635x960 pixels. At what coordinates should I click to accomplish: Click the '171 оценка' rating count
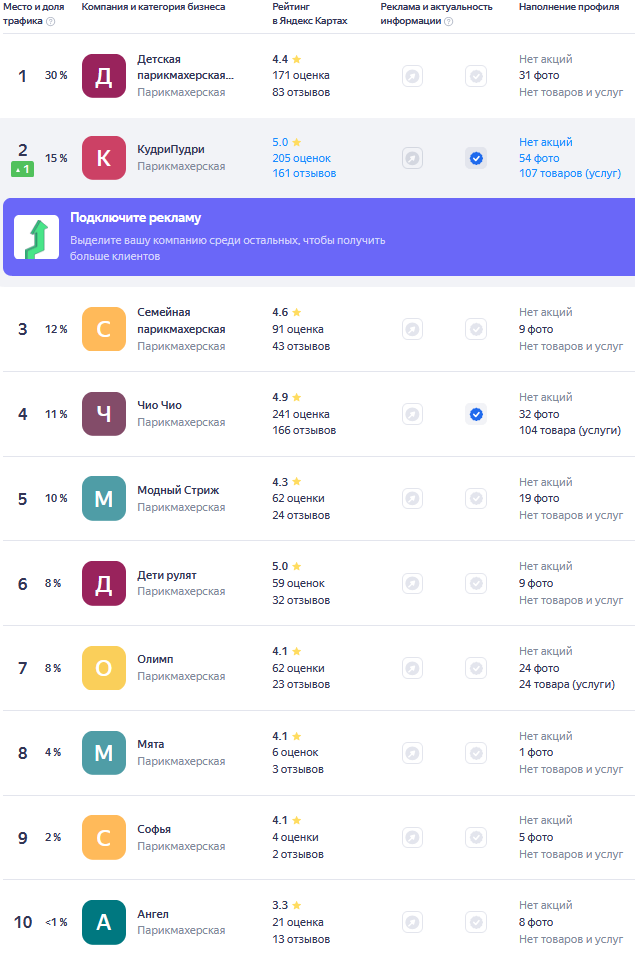click(301, 75)
